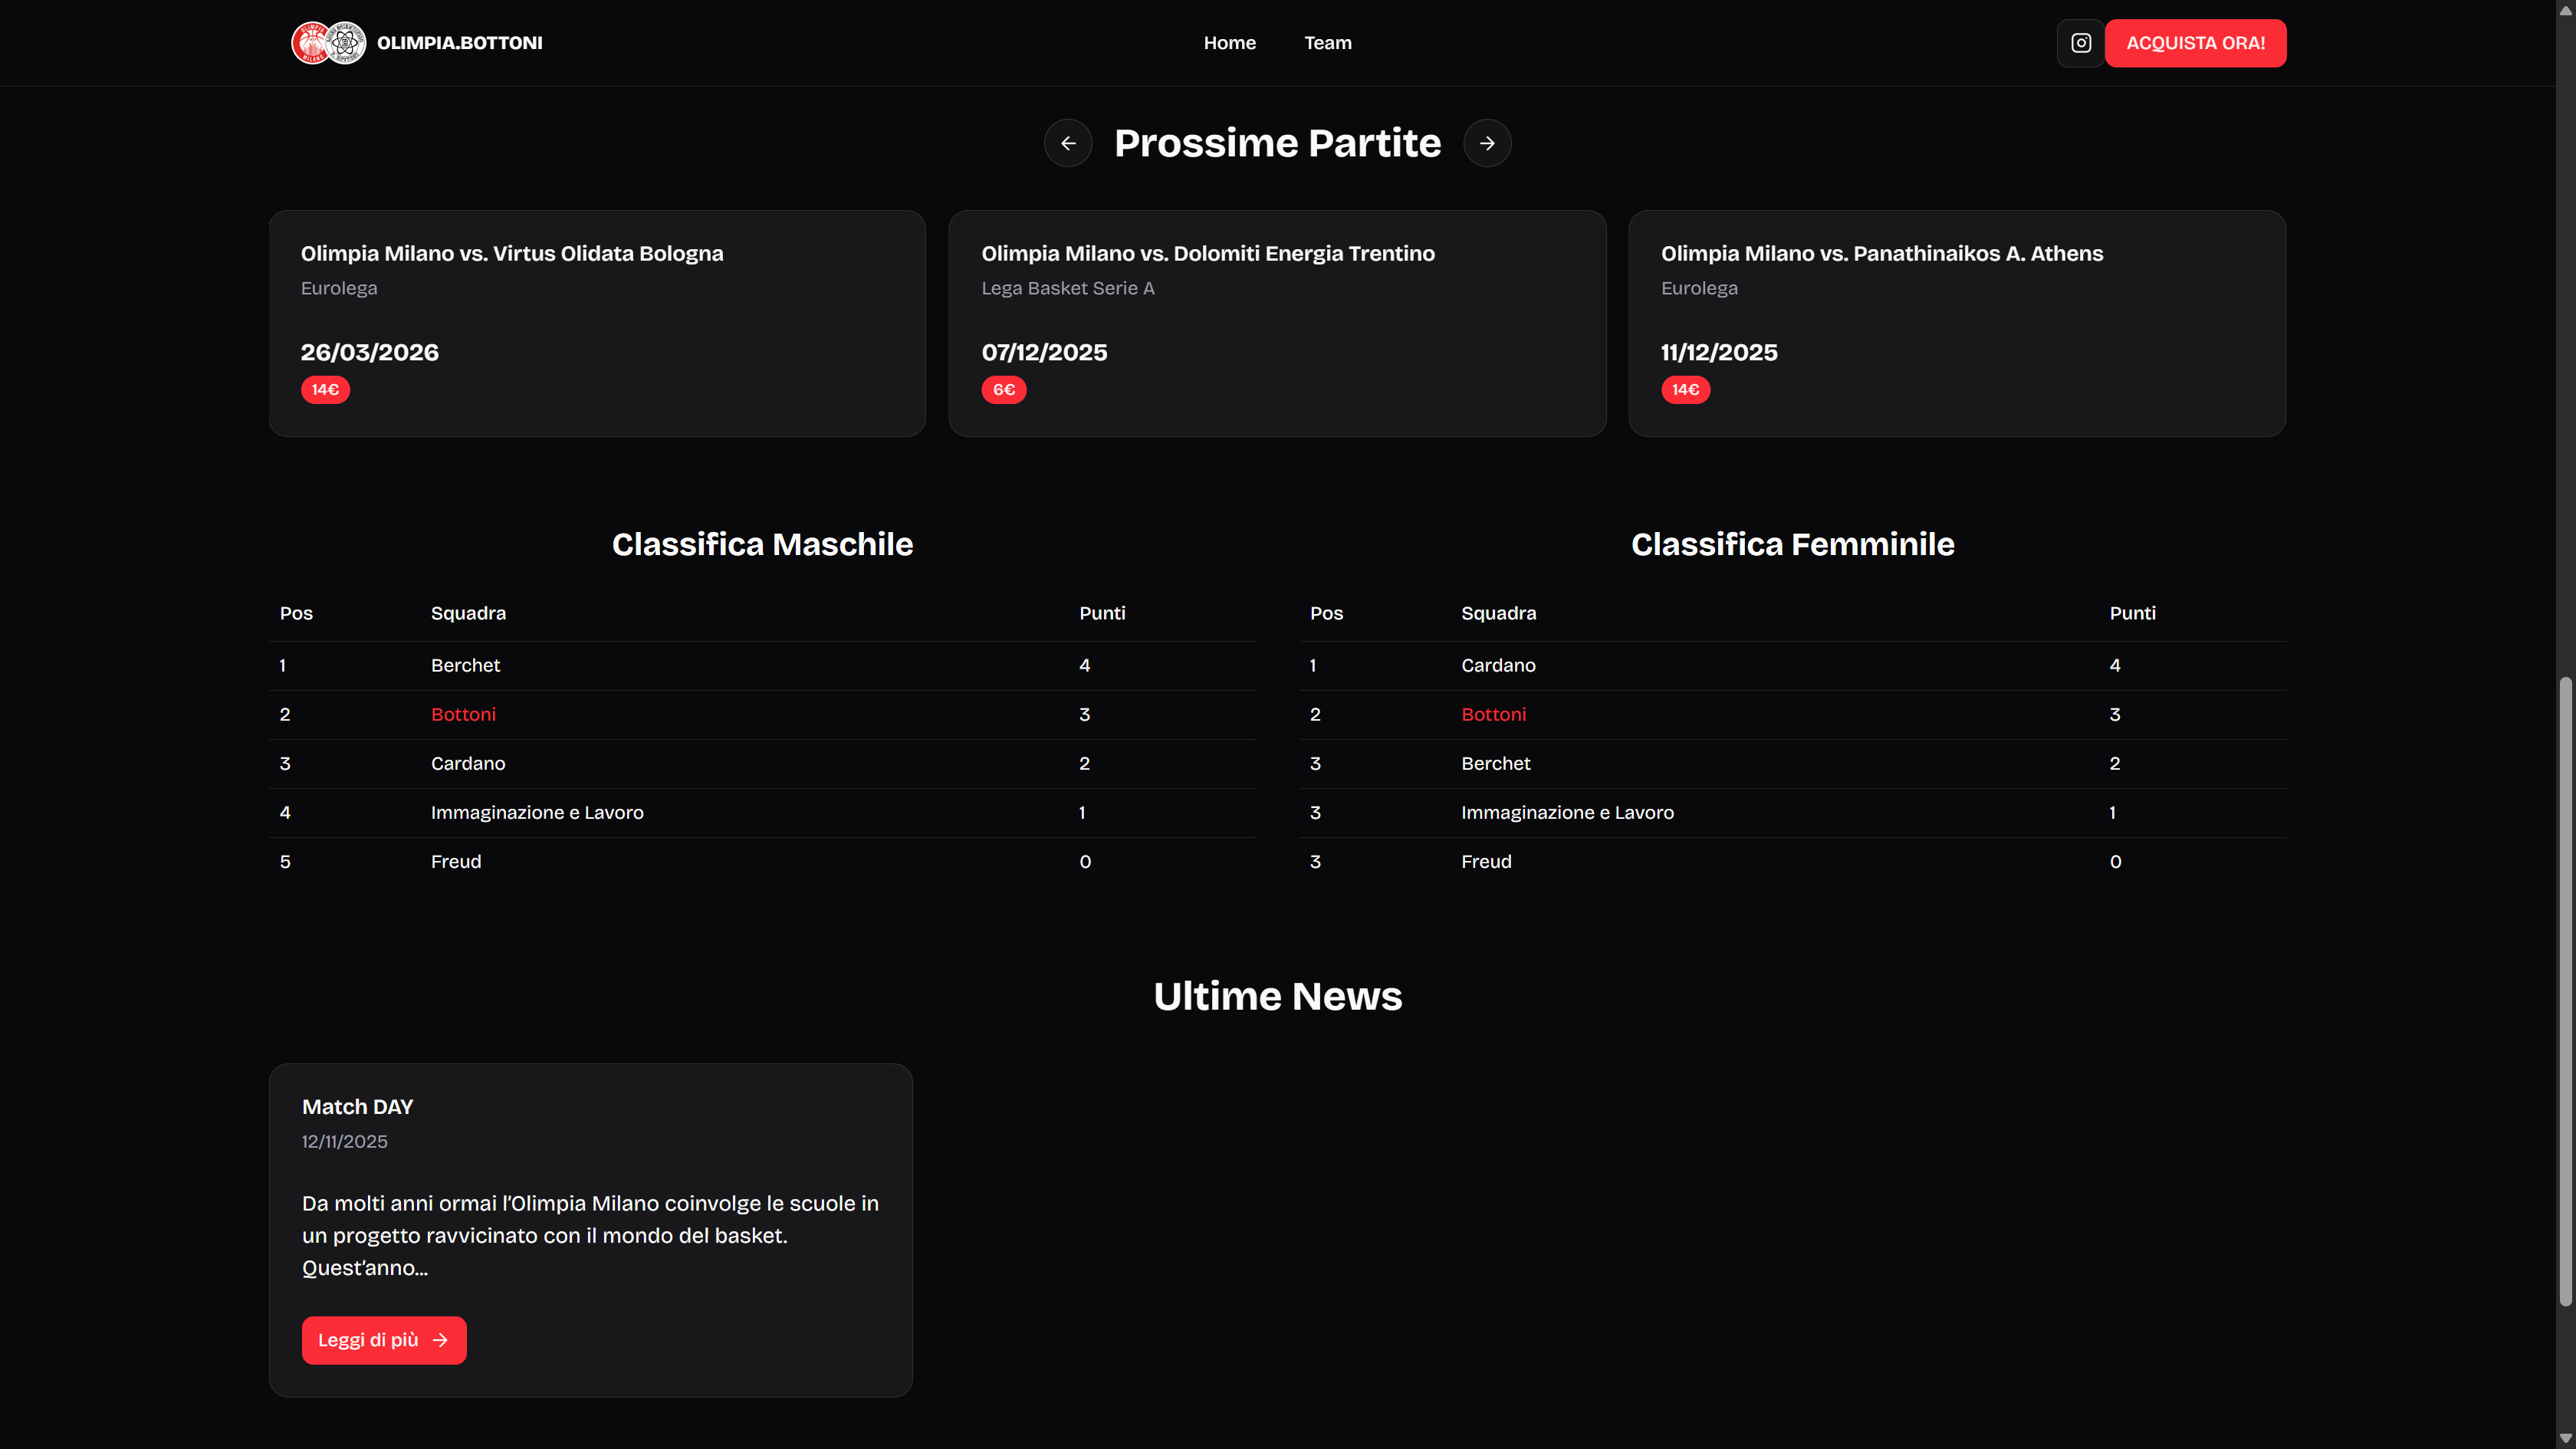Open the Home menu item

click(x=1229, y=42)
